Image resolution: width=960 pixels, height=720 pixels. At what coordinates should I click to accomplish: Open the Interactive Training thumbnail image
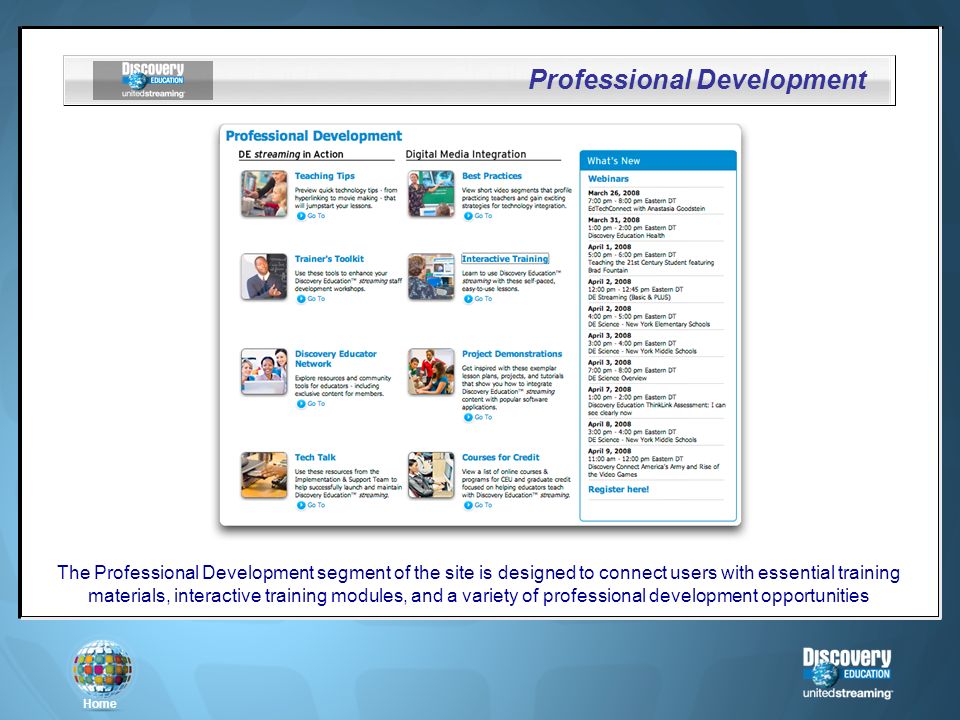click(431, 276)
